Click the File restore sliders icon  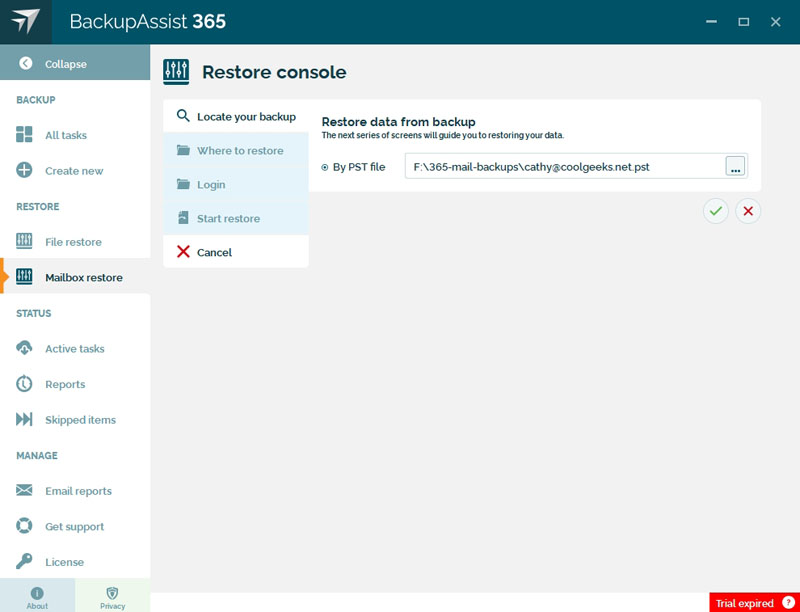[24, 241]
